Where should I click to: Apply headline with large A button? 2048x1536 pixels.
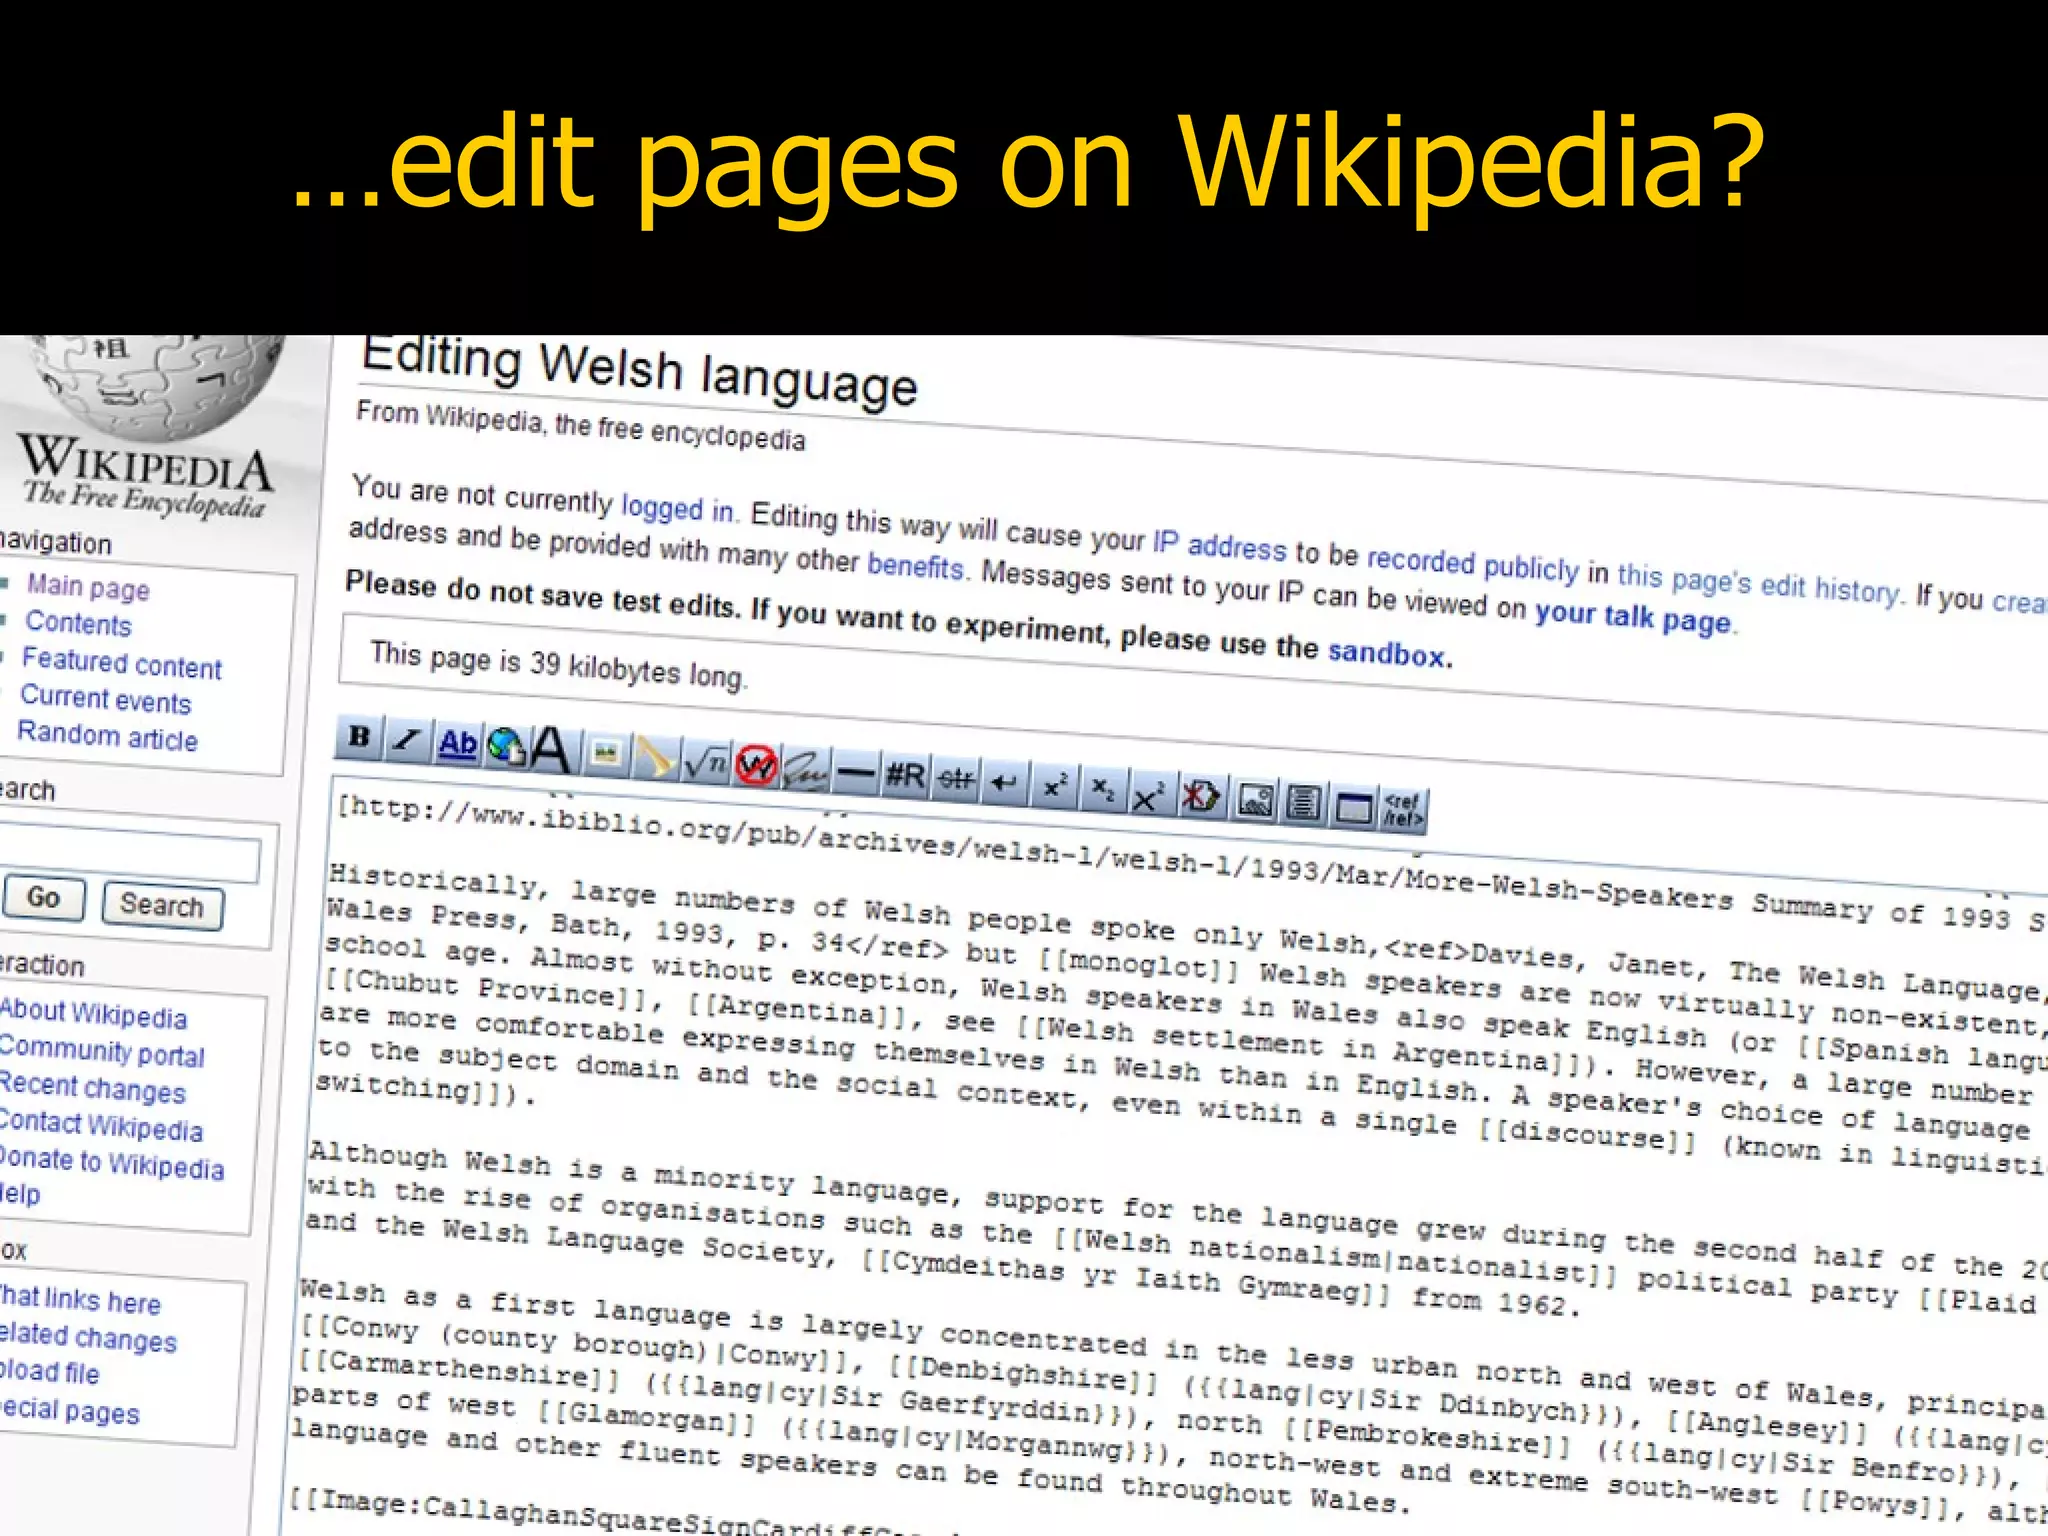[553, 750]
